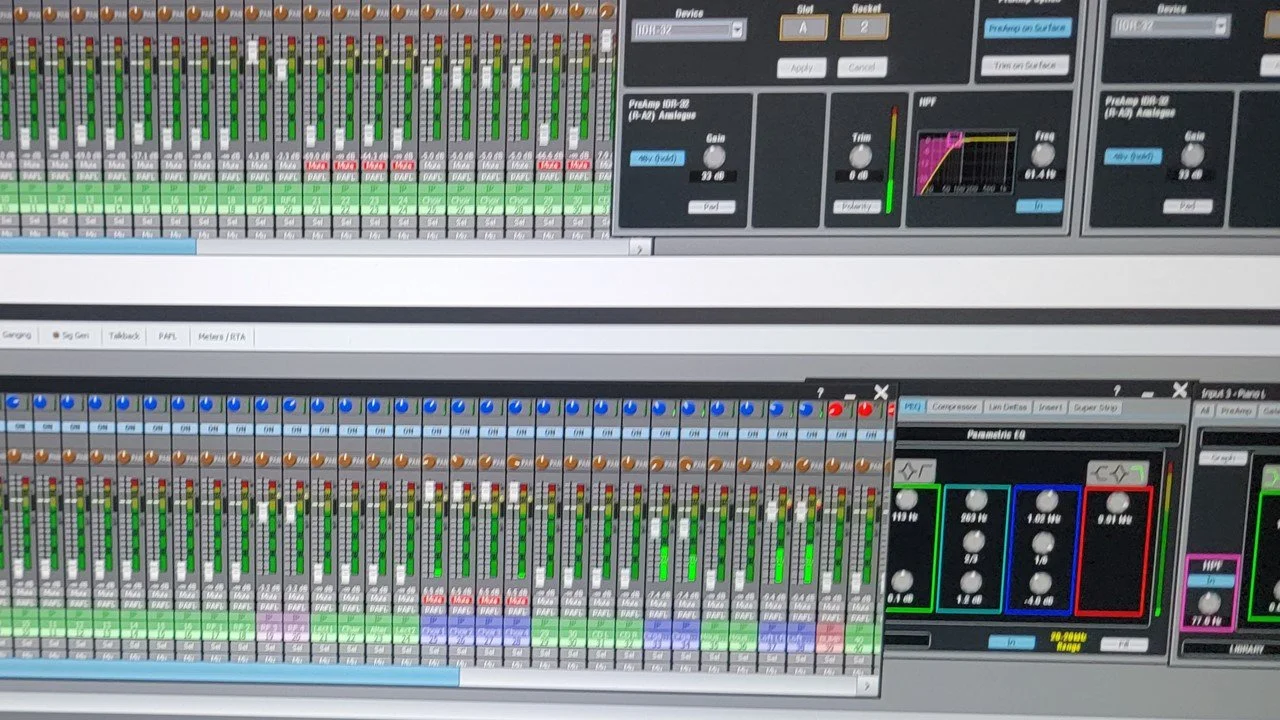Image resolution: width=1280 pixels, height=720 pixels.
Task: Open the right panel's Device dropdown
Action: click(1169, 26)
